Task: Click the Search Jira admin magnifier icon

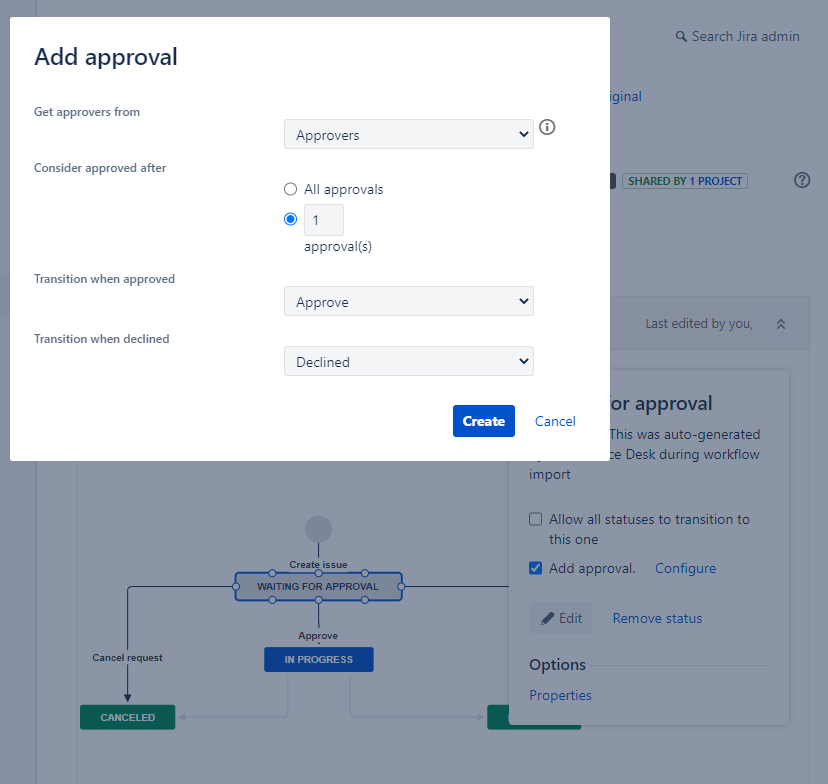Action: [681, 36]
